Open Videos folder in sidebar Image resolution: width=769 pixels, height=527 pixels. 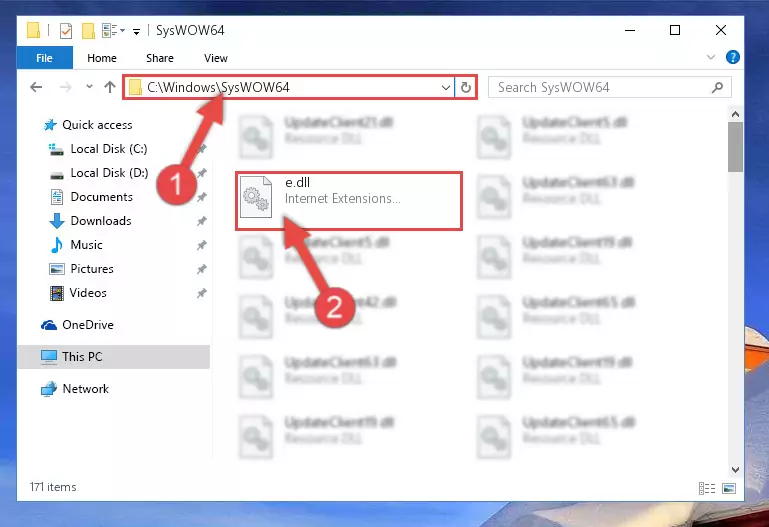(x=88, y=293)
